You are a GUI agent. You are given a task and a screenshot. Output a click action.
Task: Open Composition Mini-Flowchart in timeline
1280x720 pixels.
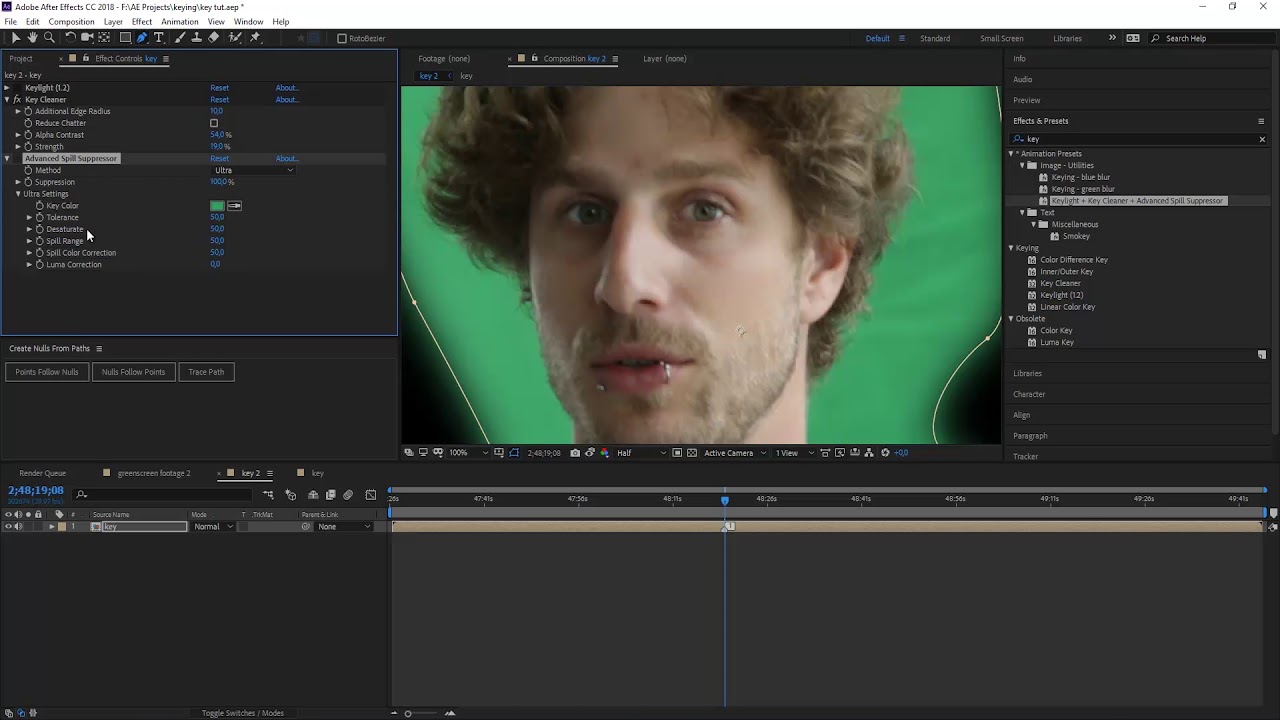pos(268,495)
